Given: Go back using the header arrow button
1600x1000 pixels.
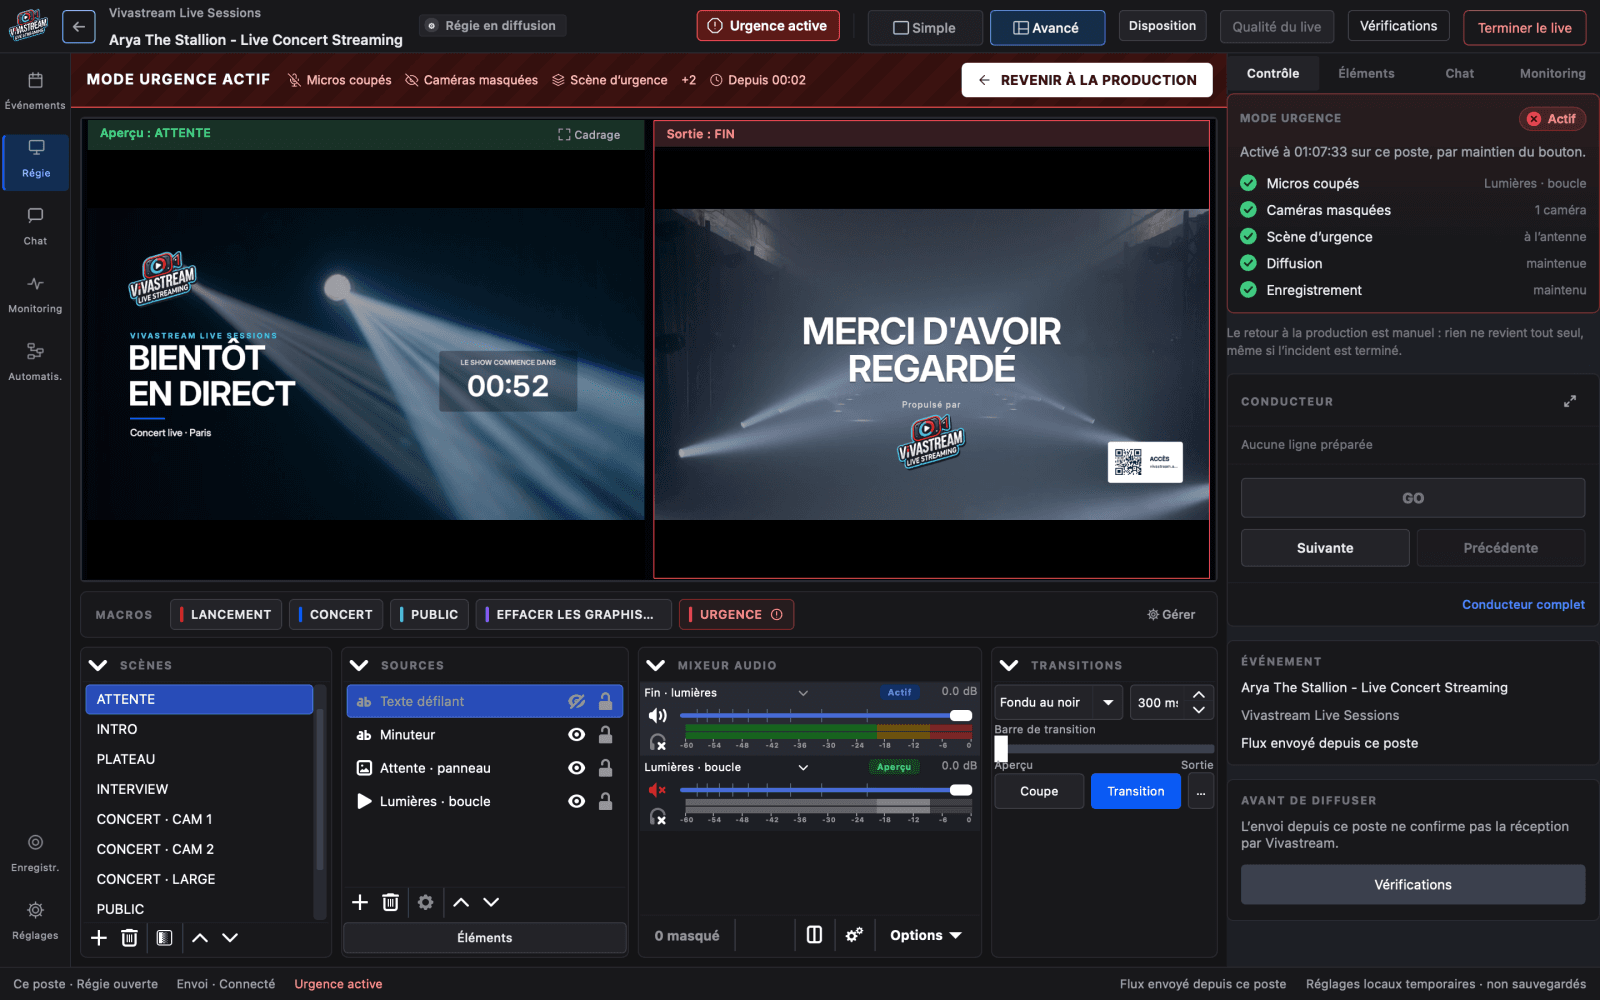Looking at the screenshot, I should coord(79,27).
